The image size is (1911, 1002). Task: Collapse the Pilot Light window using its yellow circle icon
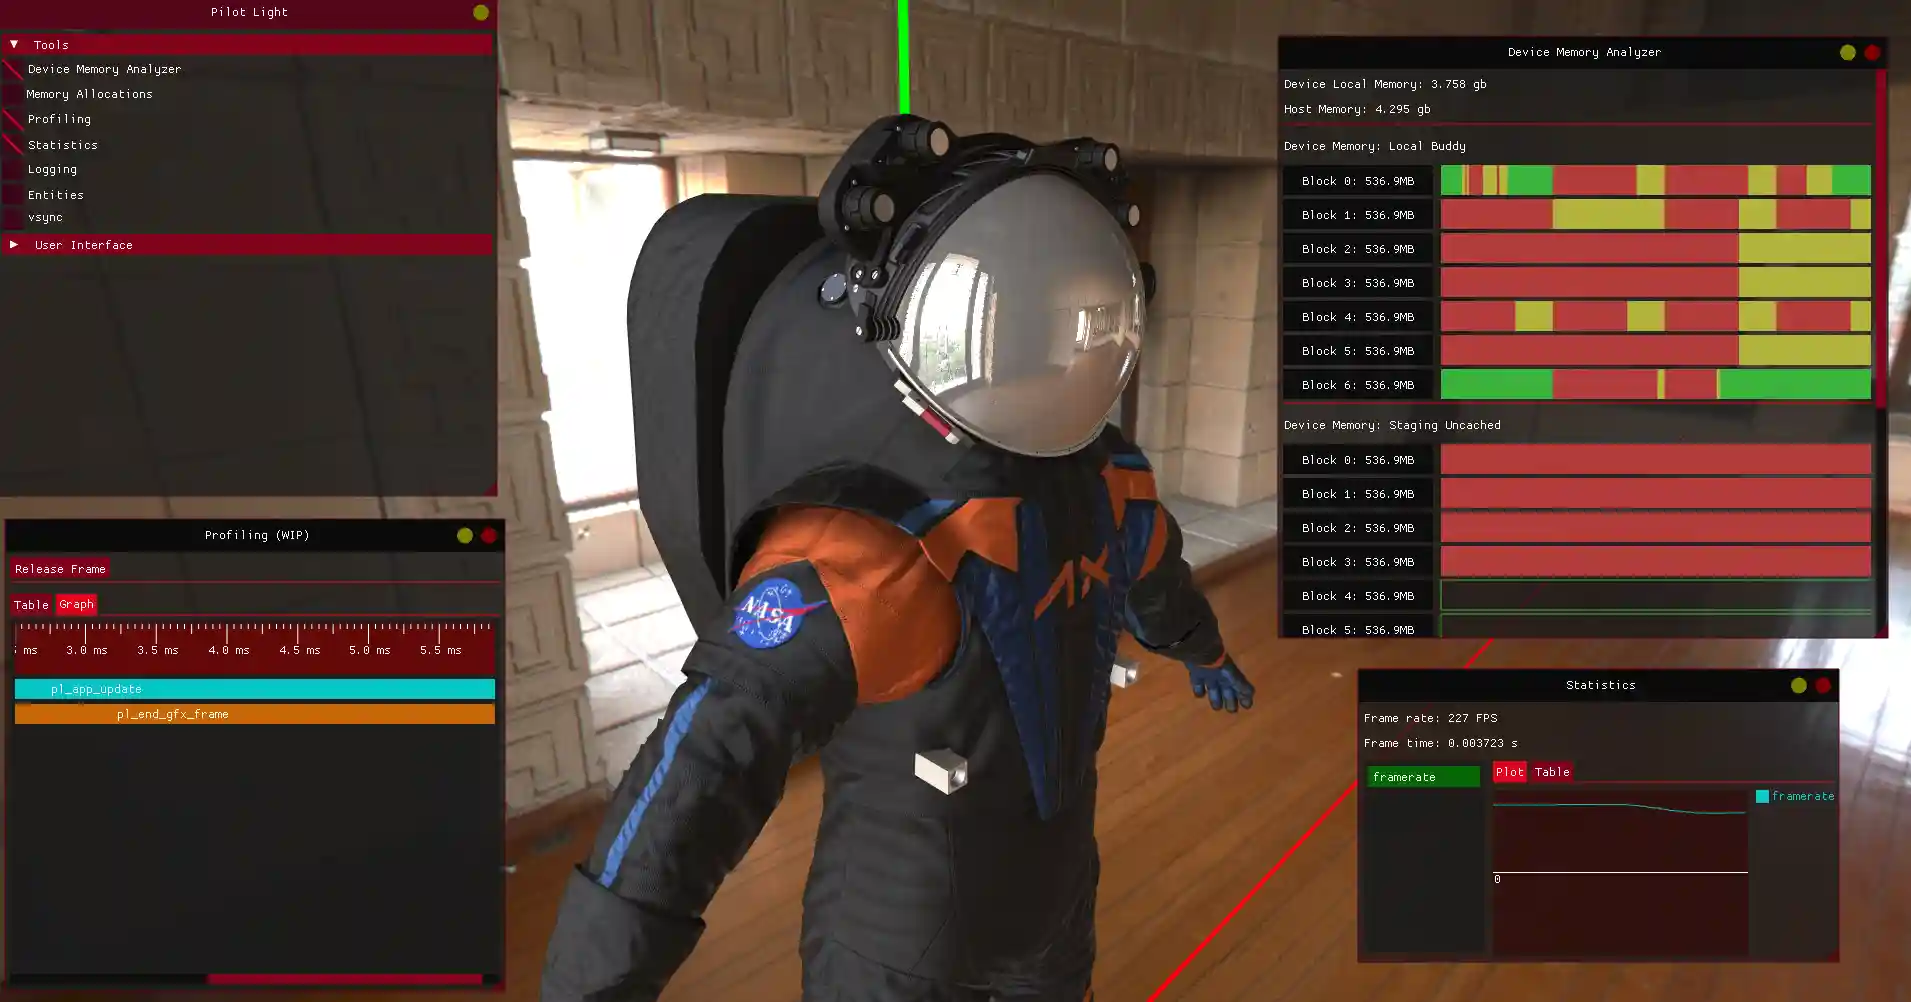[x=480, y=13]
